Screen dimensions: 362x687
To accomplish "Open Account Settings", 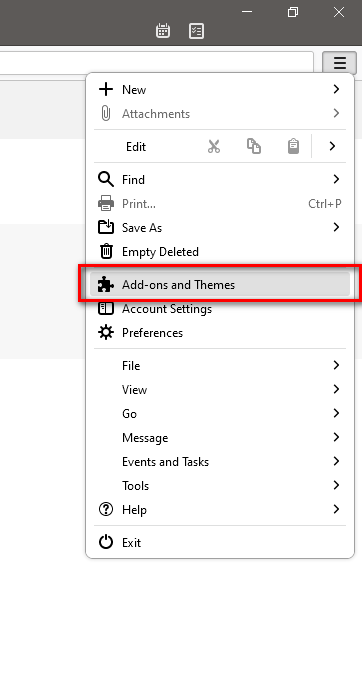I will click(220, 309).
